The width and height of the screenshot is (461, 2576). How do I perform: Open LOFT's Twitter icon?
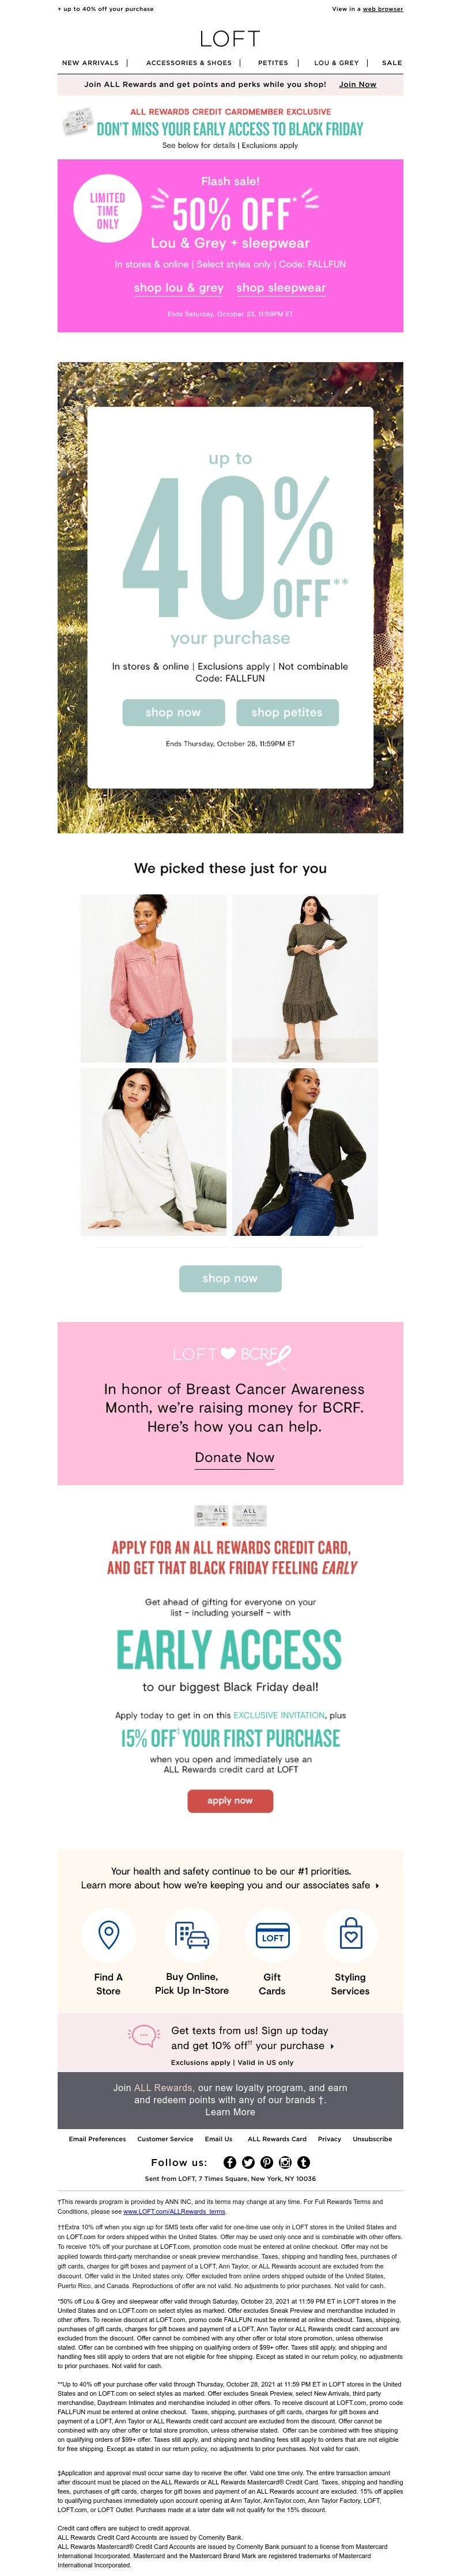(x=249, y=2162)
